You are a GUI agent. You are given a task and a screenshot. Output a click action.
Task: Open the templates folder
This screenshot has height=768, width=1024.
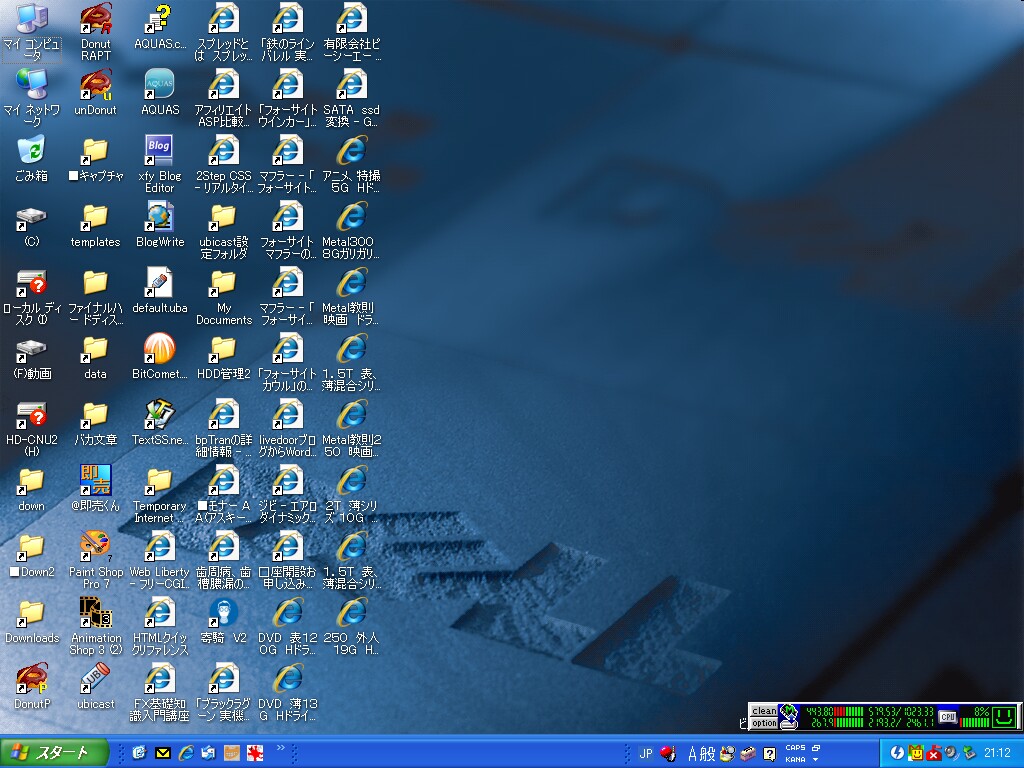[x=95, y=225]
